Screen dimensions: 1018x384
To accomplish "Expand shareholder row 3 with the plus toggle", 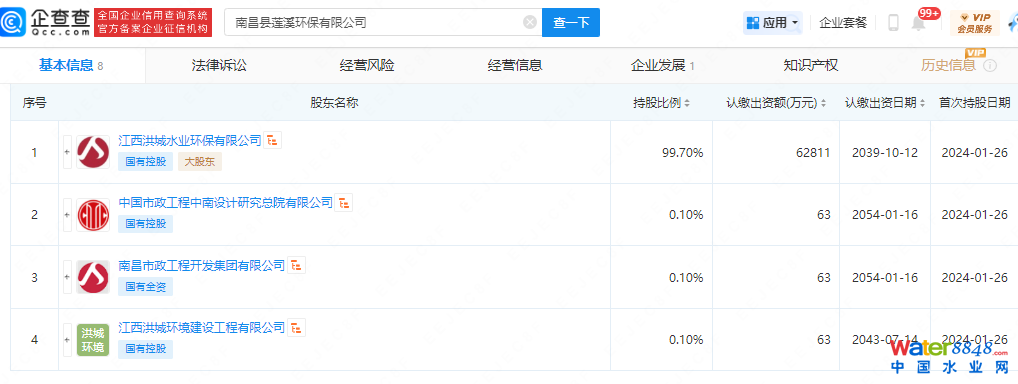I will (x=67, y=277).
